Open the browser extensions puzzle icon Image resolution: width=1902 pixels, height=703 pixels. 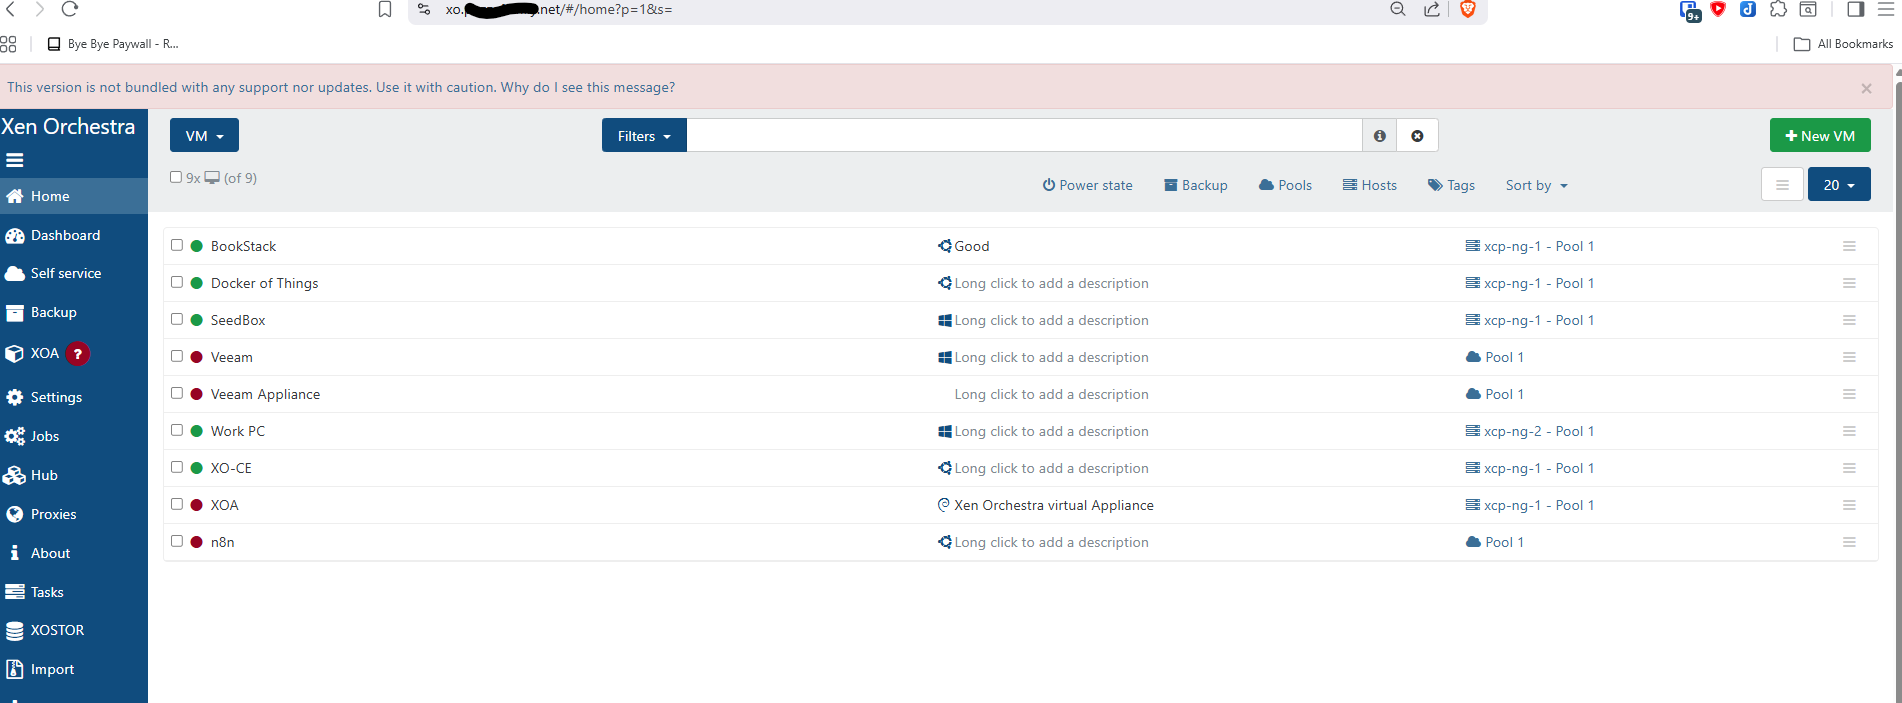(x=1778, y=9)
